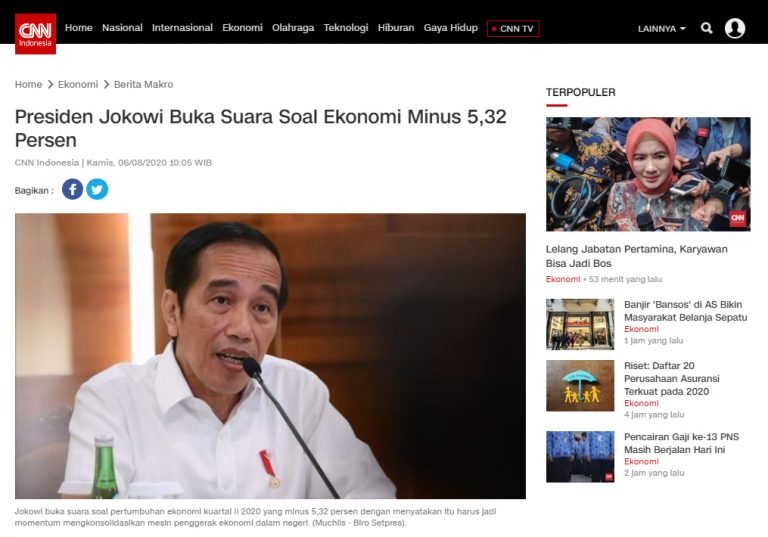Select the Teknologi menu item
768x537 pixels.
pyautogui.click(x=346, y=28)
